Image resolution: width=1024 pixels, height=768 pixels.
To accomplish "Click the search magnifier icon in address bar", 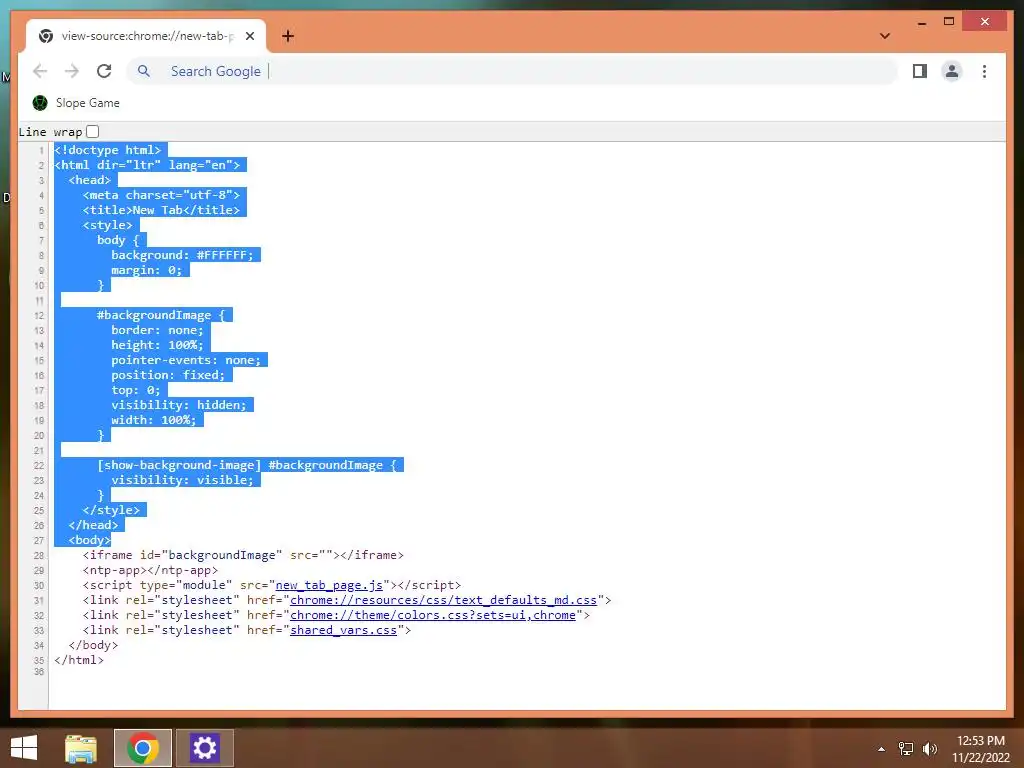I will [x=144, y=71].
